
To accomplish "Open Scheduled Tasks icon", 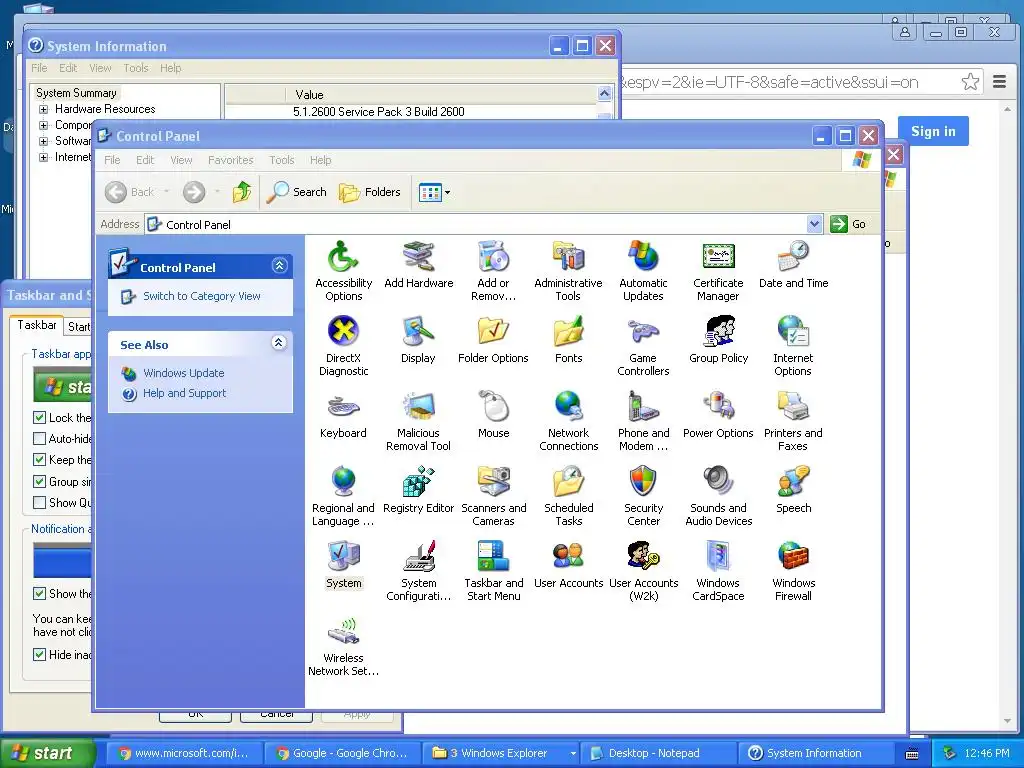I will [x=568, y=496].
